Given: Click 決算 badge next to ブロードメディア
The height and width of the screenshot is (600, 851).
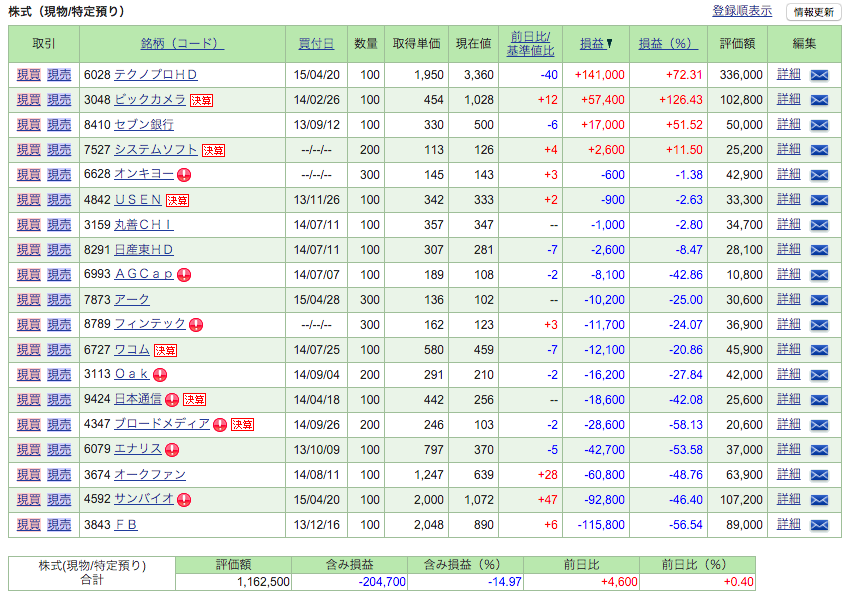Looking at the screenshot, I should [243, 424].
